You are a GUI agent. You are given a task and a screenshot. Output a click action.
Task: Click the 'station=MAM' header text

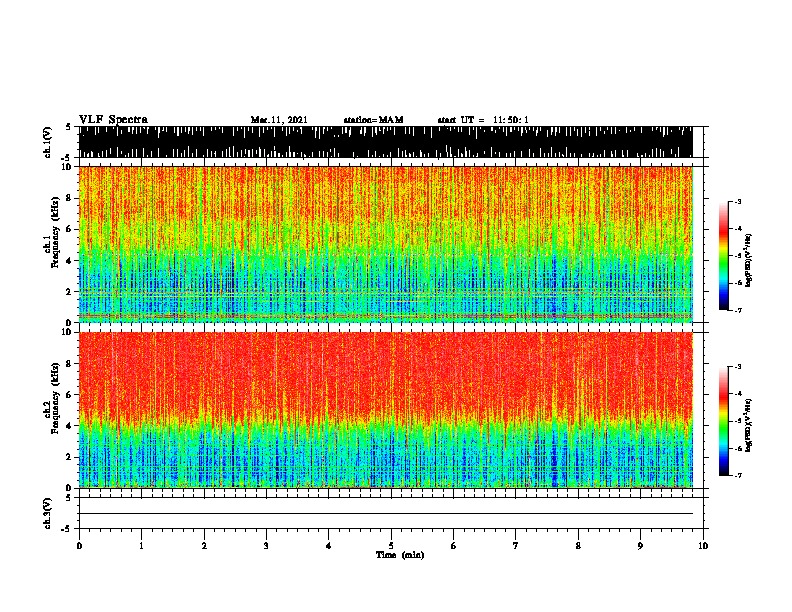click(373, 120)
